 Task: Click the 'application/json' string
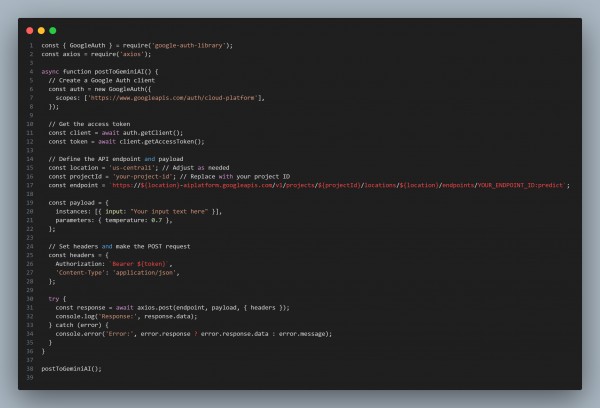click(x=144, y=273)
